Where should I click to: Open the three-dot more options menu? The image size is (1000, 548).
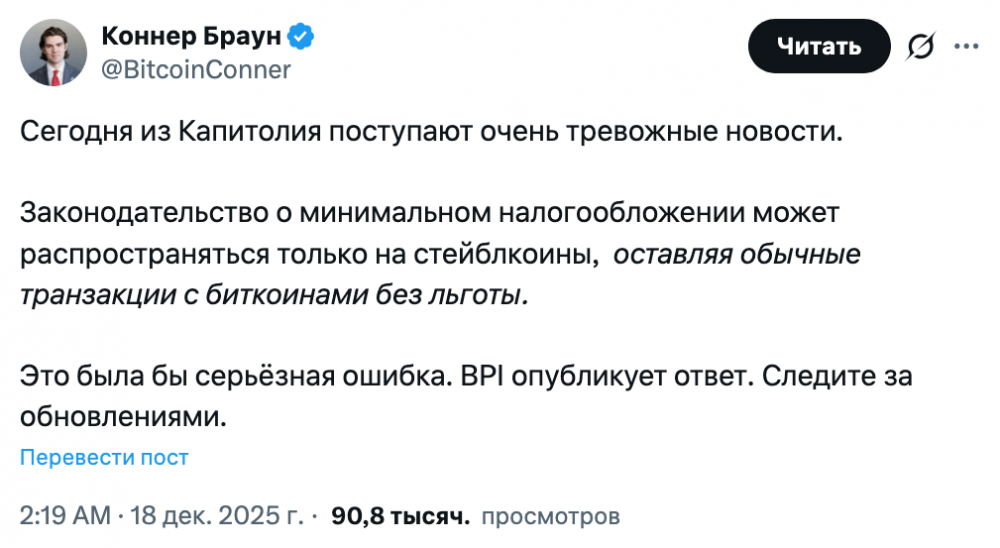966,46
